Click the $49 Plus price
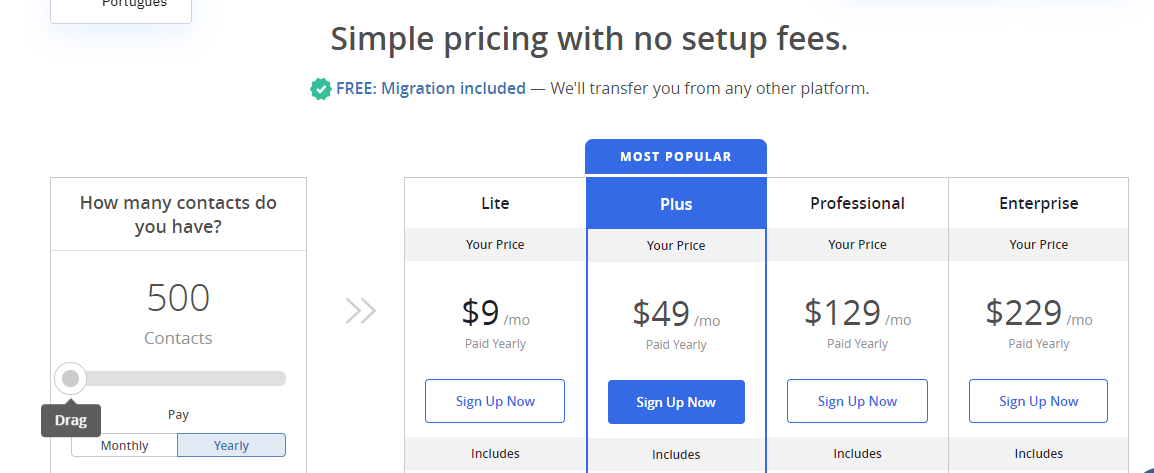The height and width of the screenshot is (473, 1154). (661, 314)
